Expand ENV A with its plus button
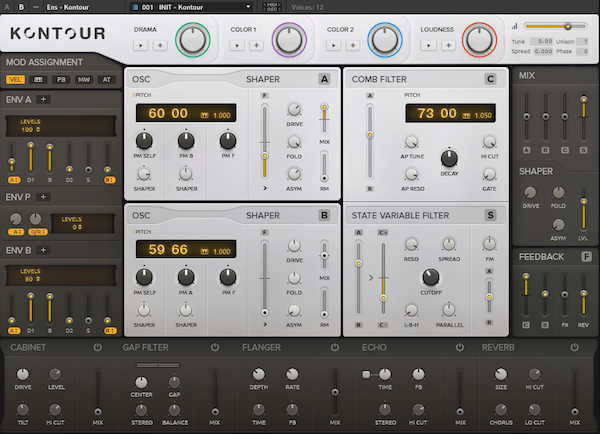This screenshot has height=434, width=600. (x=43, y=100)
